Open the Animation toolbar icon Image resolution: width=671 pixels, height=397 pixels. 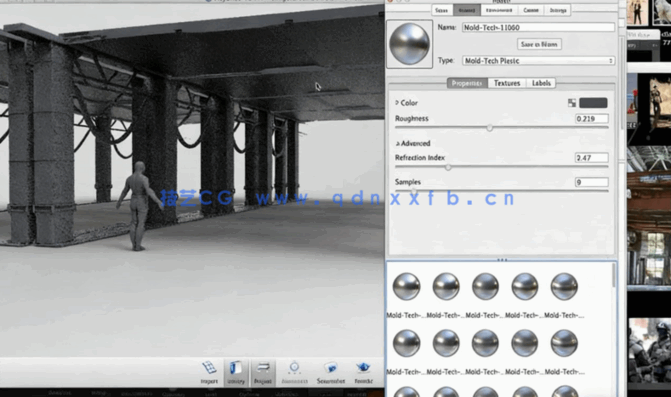coord(294,372)
